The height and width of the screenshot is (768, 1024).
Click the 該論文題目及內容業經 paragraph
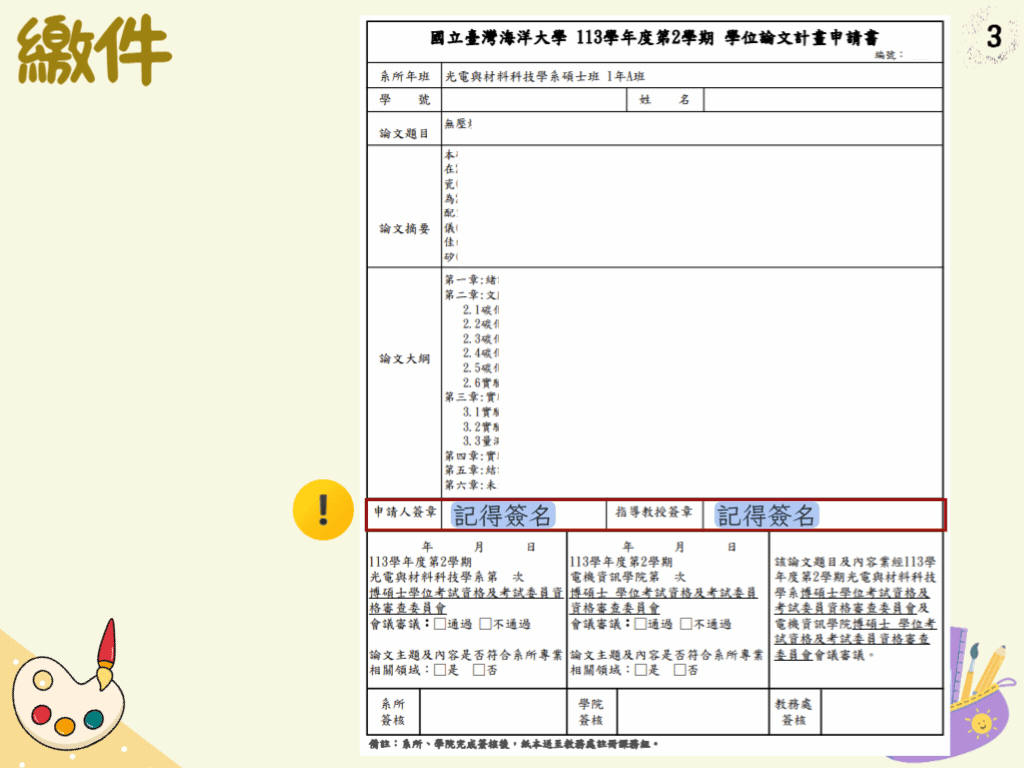tap(856, 608)
